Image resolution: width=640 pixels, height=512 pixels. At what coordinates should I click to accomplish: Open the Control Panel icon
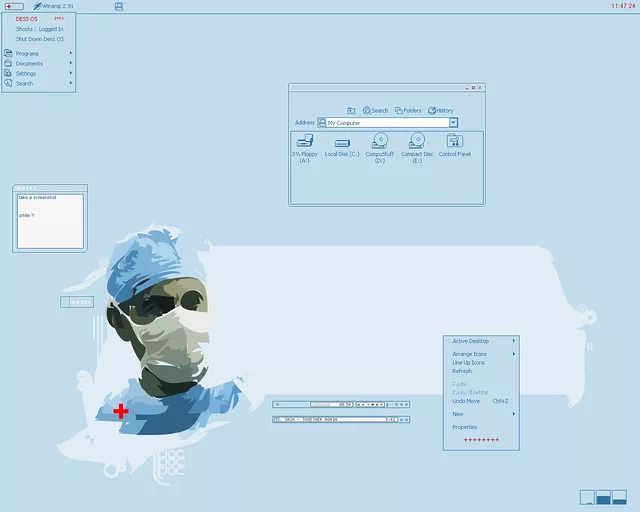[x=455, y=141]
